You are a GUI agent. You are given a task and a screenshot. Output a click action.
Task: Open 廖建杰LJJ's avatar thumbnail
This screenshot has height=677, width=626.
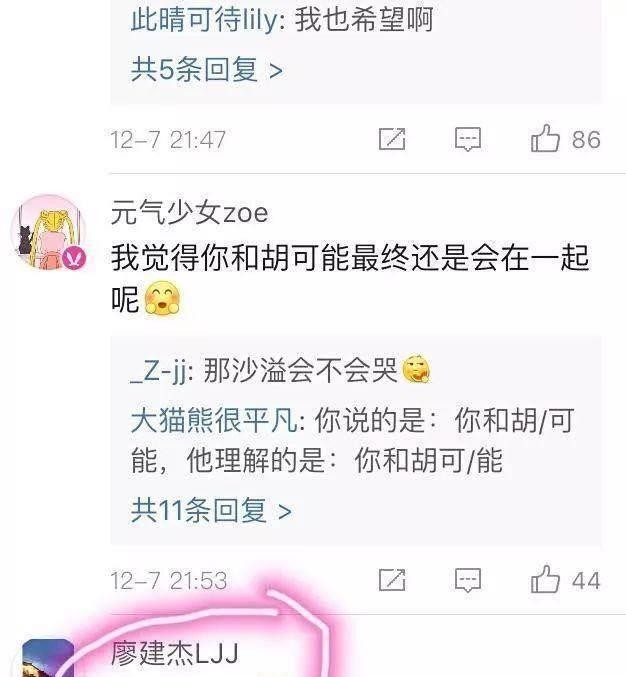(x=48, y=658)
